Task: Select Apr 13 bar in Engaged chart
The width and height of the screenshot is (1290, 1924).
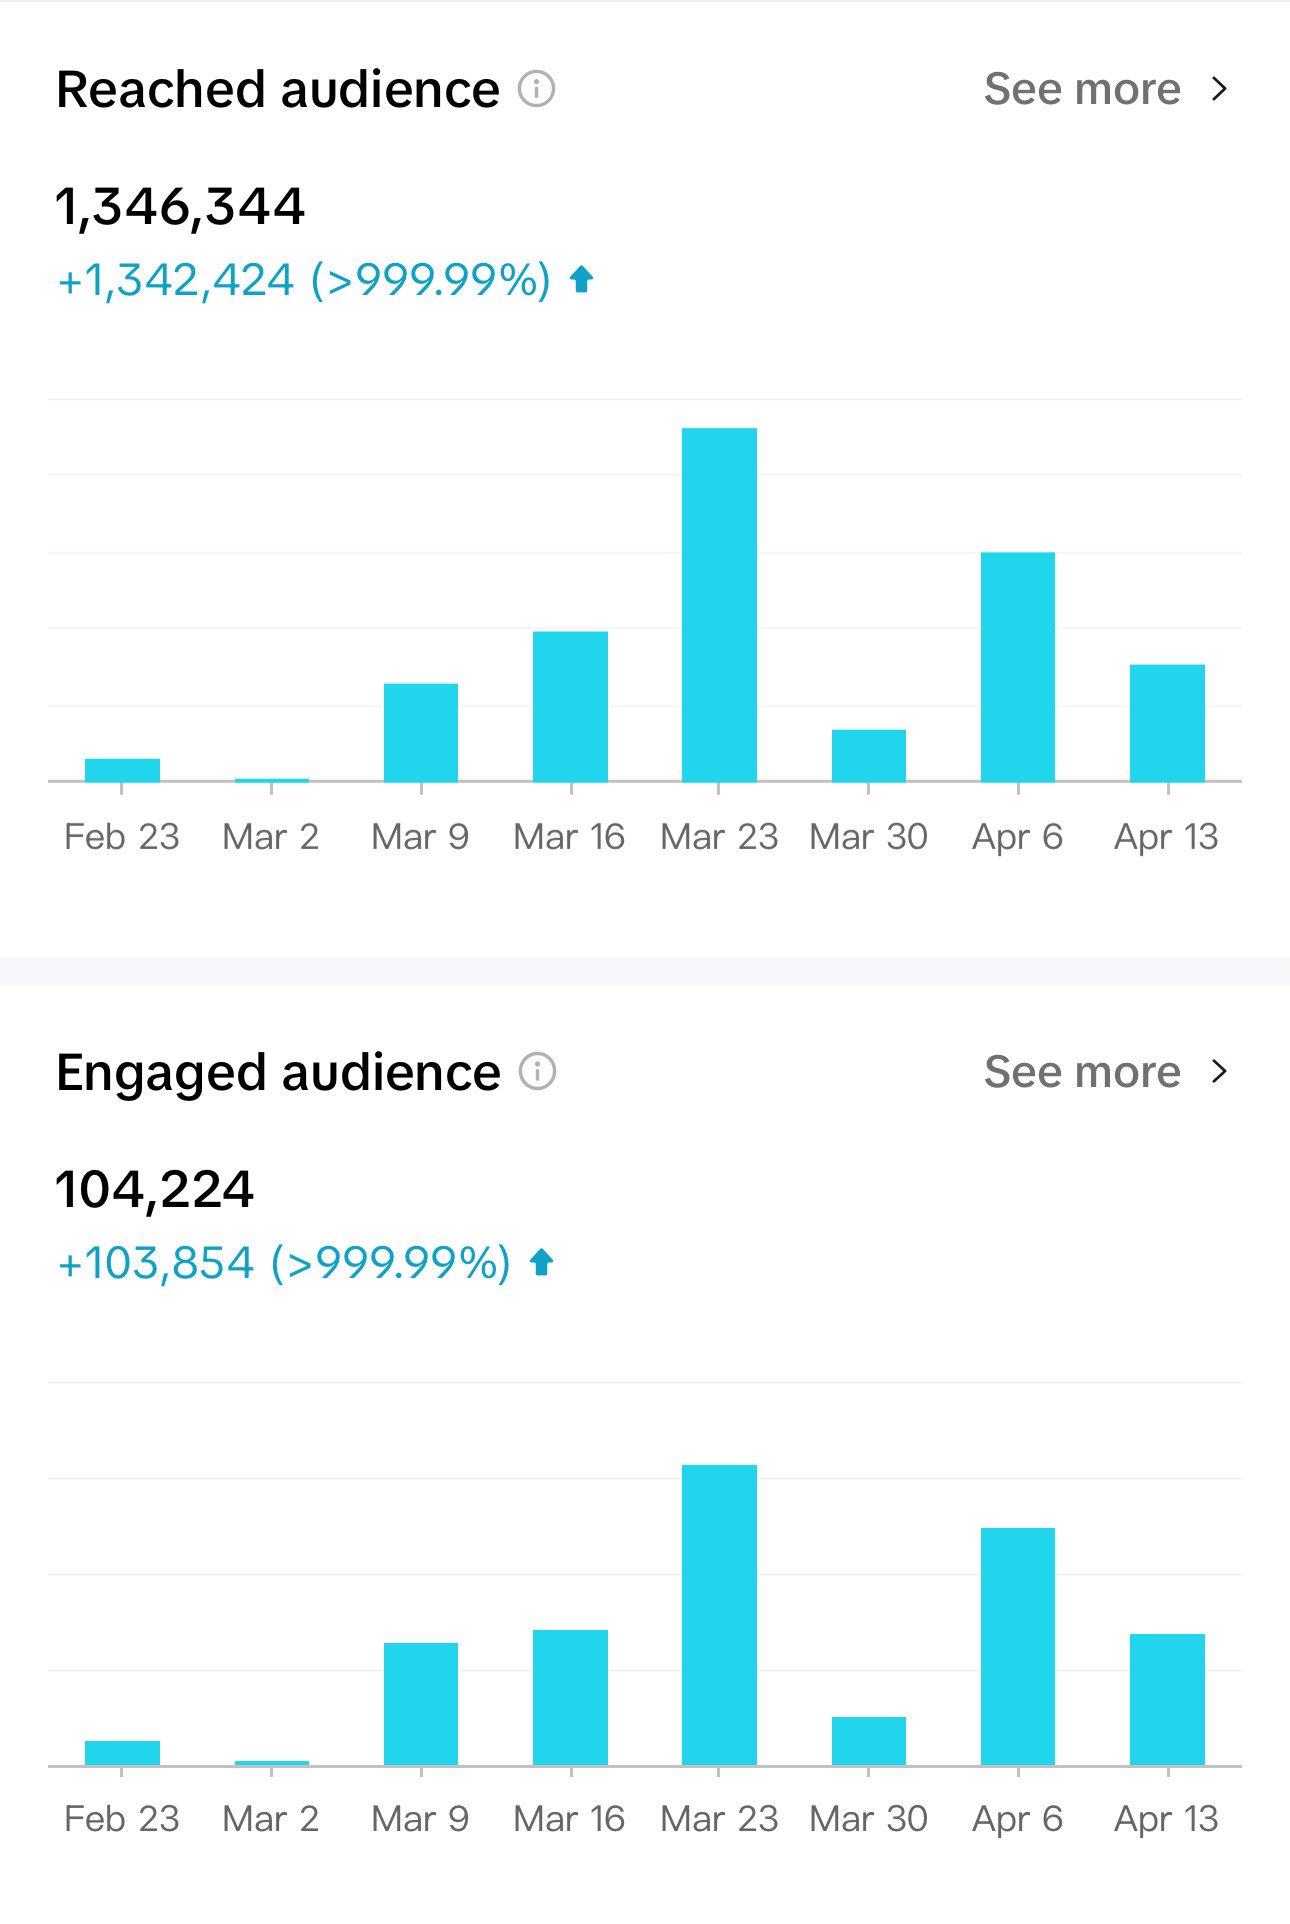Action: 1167,1699
